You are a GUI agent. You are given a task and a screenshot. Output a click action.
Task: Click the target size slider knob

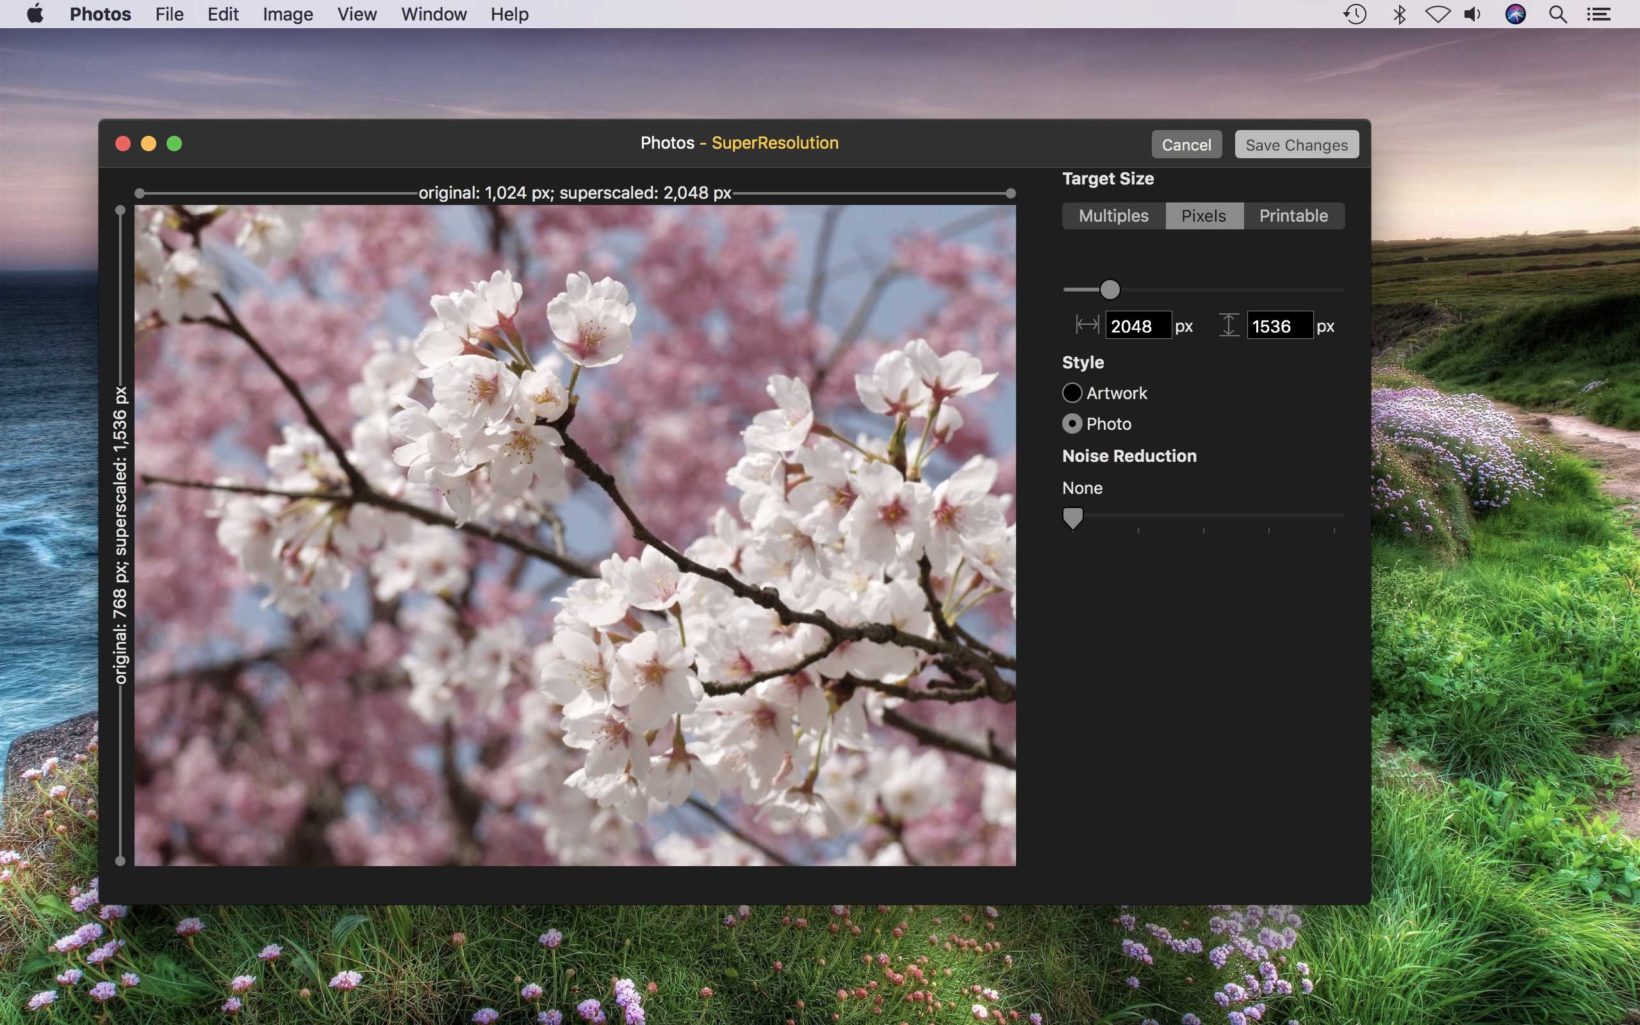coord(1110,290)
